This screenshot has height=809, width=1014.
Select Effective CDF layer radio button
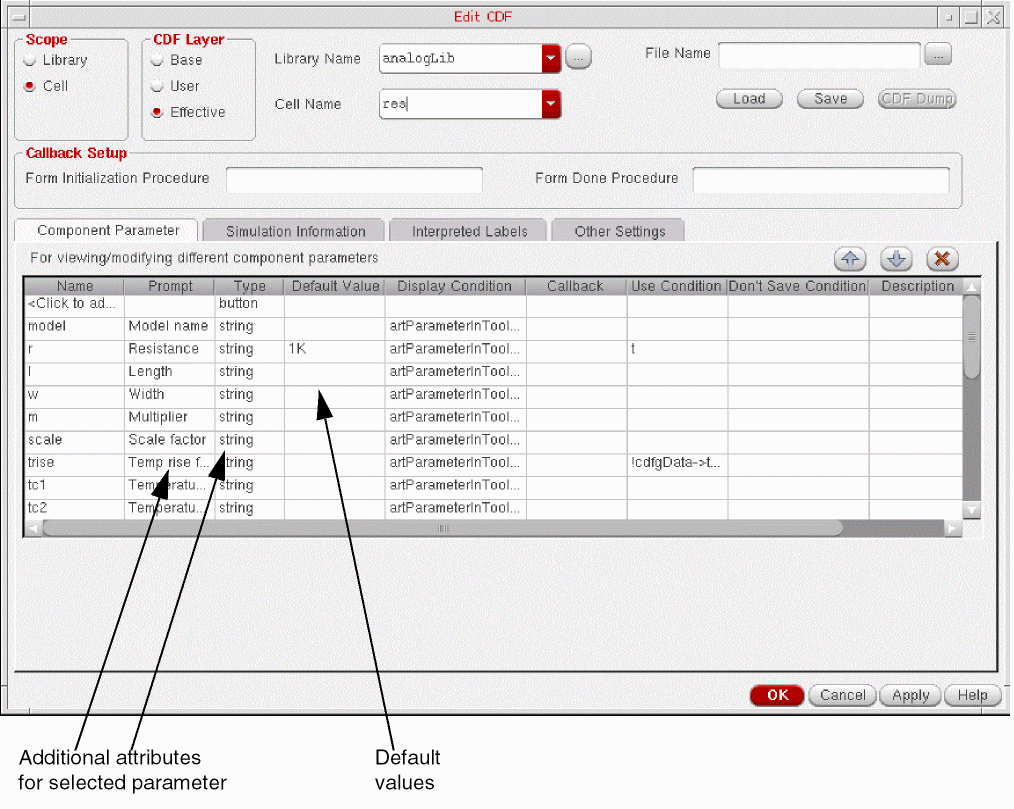[x=157, y=113]
